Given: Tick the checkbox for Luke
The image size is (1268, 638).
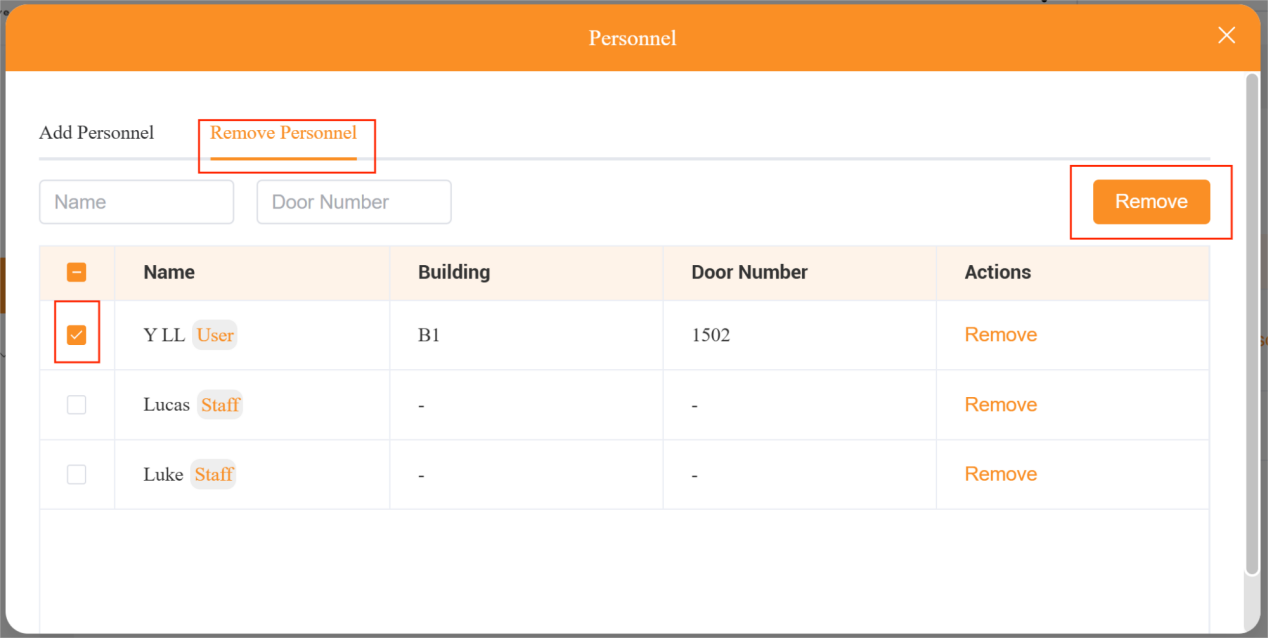Looking at the screenshot, I should [x=76, y=475].
